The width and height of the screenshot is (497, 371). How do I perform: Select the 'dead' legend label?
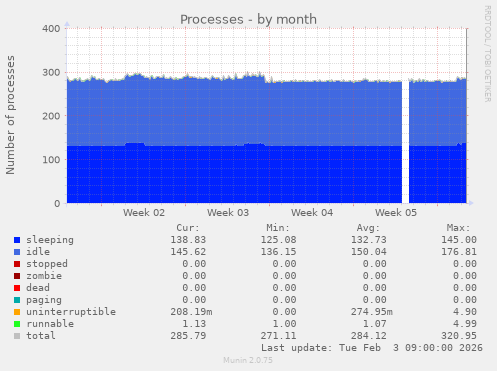tap(38, 288)
